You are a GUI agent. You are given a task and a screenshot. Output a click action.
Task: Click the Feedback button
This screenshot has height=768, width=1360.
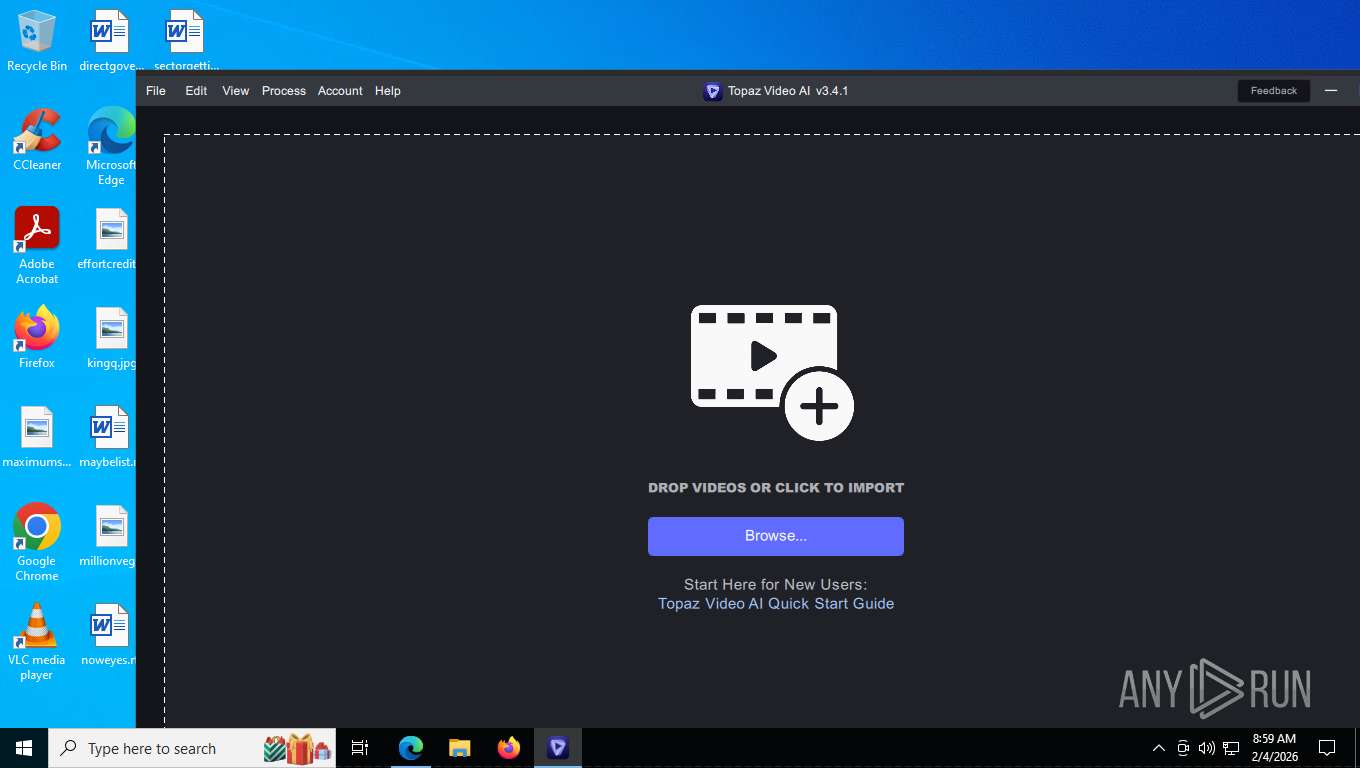(x=1274, y=91)
